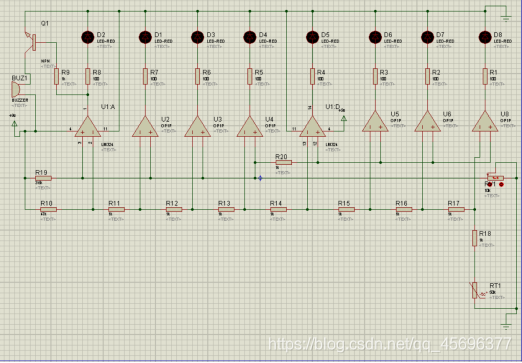
Task: Click the "R20" reference label
Action: (x=281, y=157)
